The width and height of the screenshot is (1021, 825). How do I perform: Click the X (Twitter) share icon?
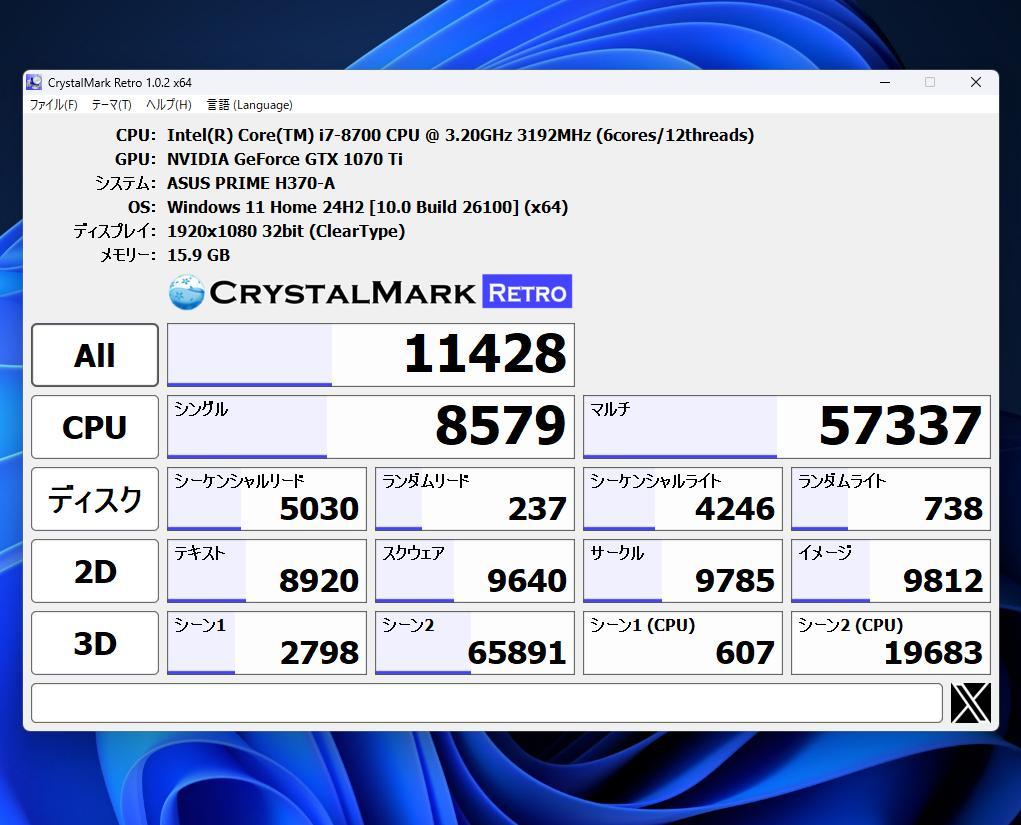(x=970, y=703)
